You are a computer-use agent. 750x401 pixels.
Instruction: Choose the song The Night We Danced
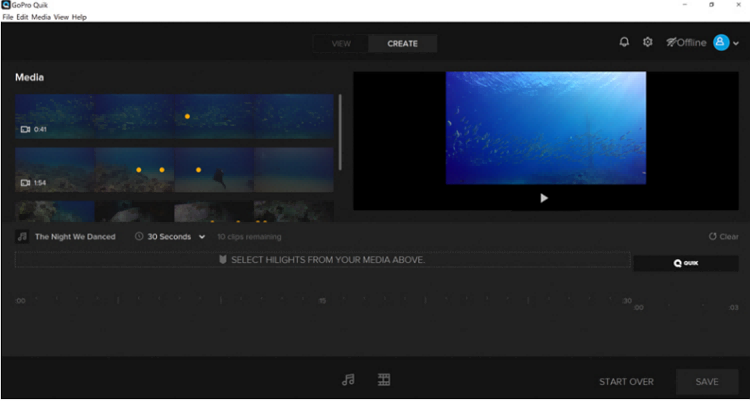coord(75,237)
